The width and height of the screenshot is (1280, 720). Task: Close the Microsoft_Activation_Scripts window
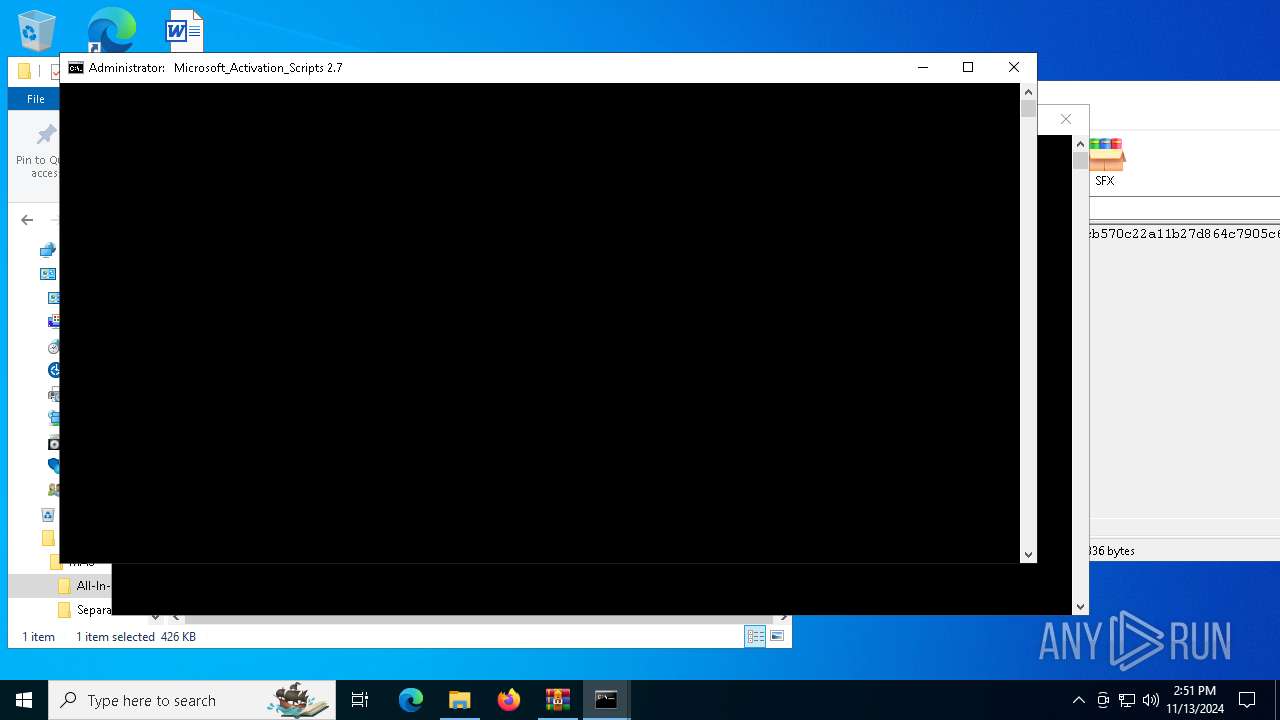point(1014,67)
